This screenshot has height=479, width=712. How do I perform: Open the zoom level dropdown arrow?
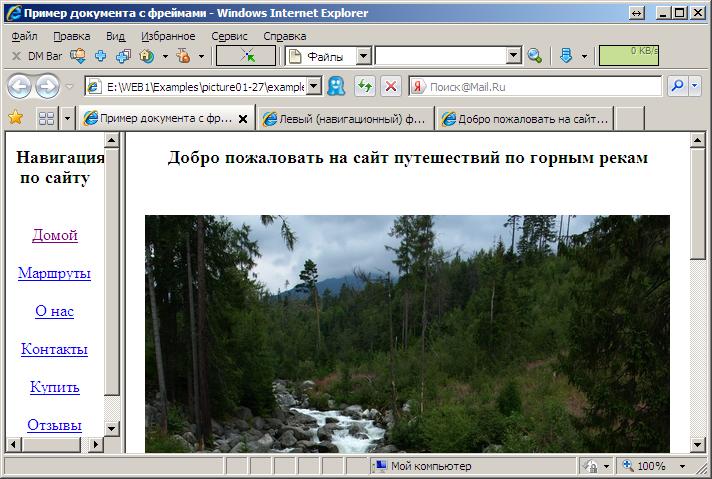click(682, 466)
